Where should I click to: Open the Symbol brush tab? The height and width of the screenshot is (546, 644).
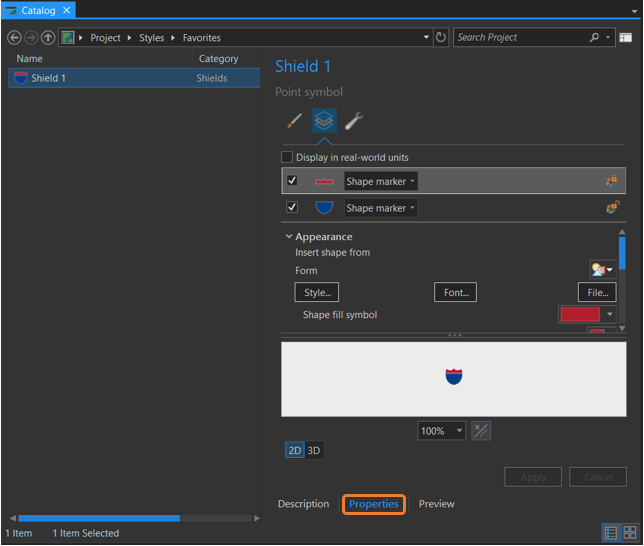tap(294, 121)
